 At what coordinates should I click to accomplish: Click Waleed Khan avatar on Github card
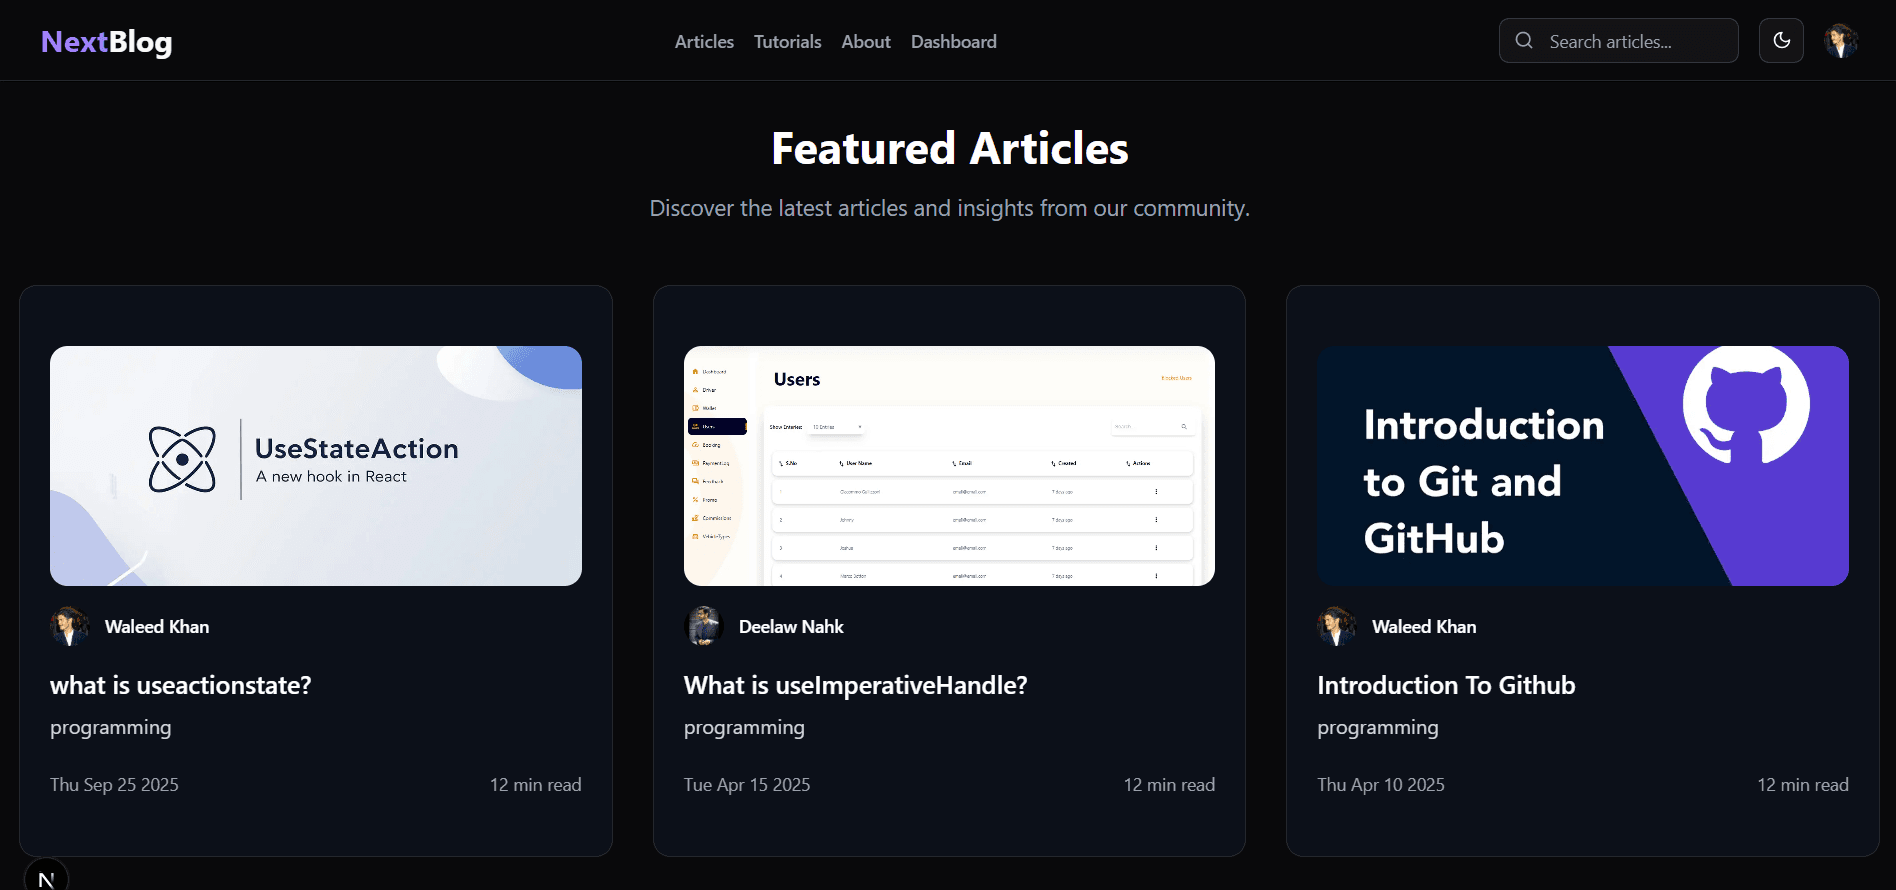tap(1337, 626)
